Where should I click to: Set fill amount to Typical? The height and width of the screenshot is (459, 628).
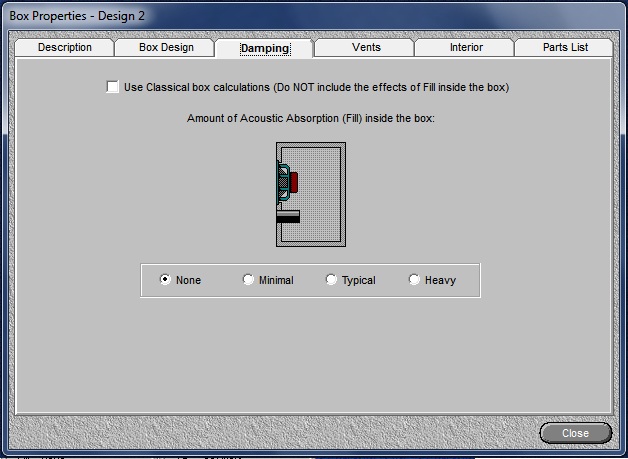tap(332, 280)
